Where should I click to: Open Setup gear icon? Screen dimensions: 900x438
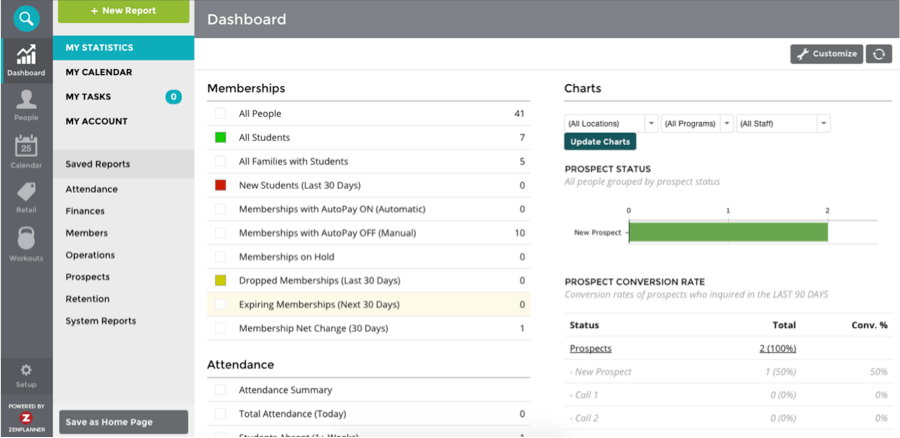point(26,374)
